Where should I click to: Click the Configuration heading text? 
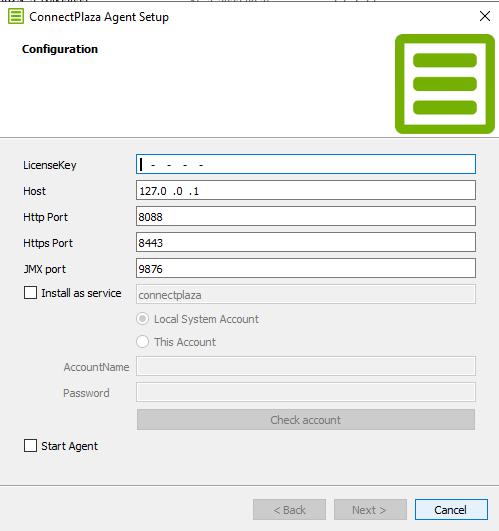[60, 49]
